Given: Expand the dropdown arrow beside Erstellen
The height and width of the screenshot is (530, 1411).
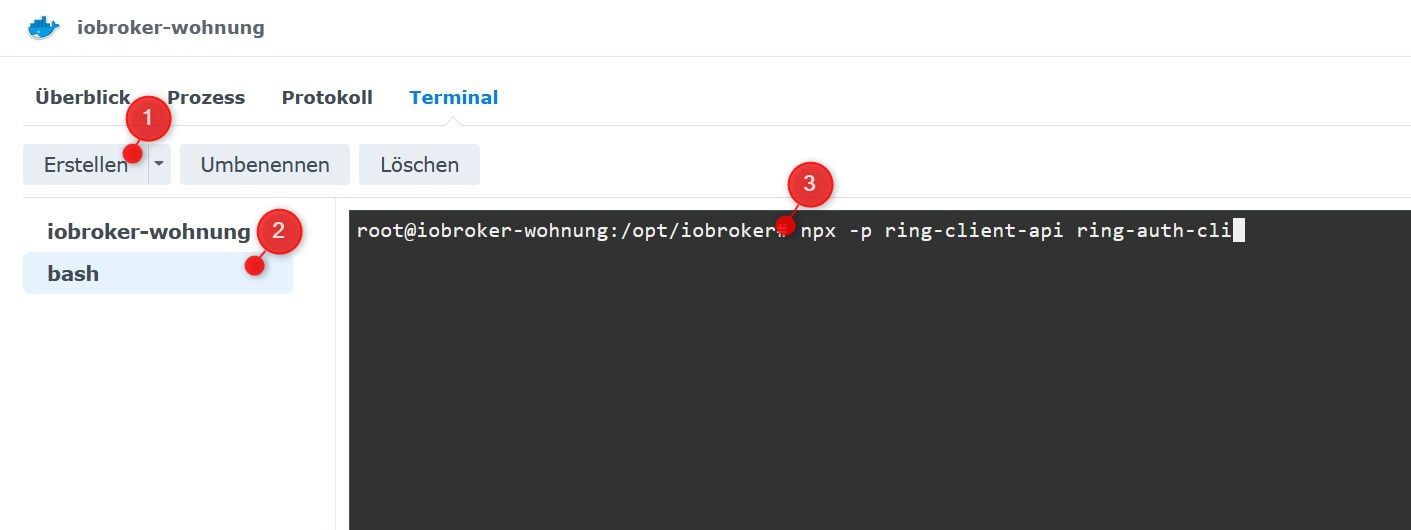Looking at the screenshot, I should [x=160, y=165].
